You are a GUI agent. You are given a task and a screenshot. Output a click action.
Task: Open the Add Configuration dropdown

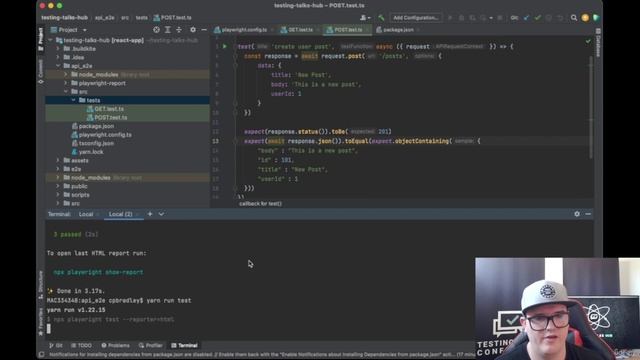click(416, 18)
